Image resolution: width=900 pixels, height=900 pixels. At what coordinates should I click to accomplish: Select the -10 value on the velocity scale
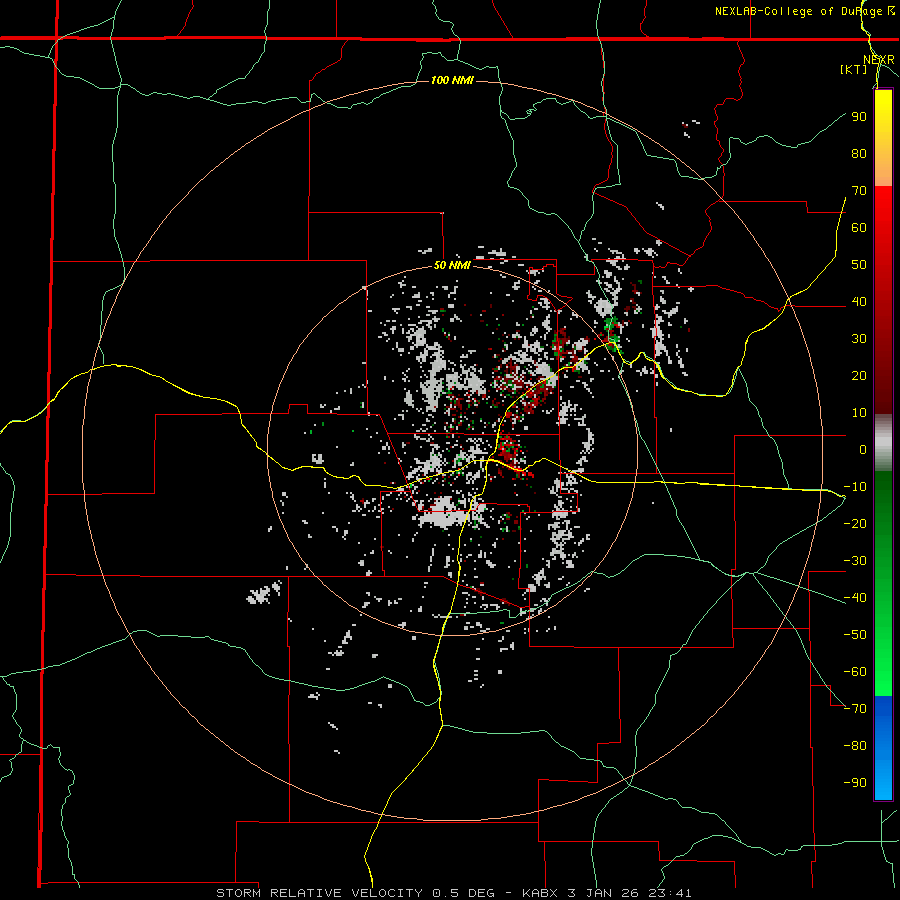855,487
